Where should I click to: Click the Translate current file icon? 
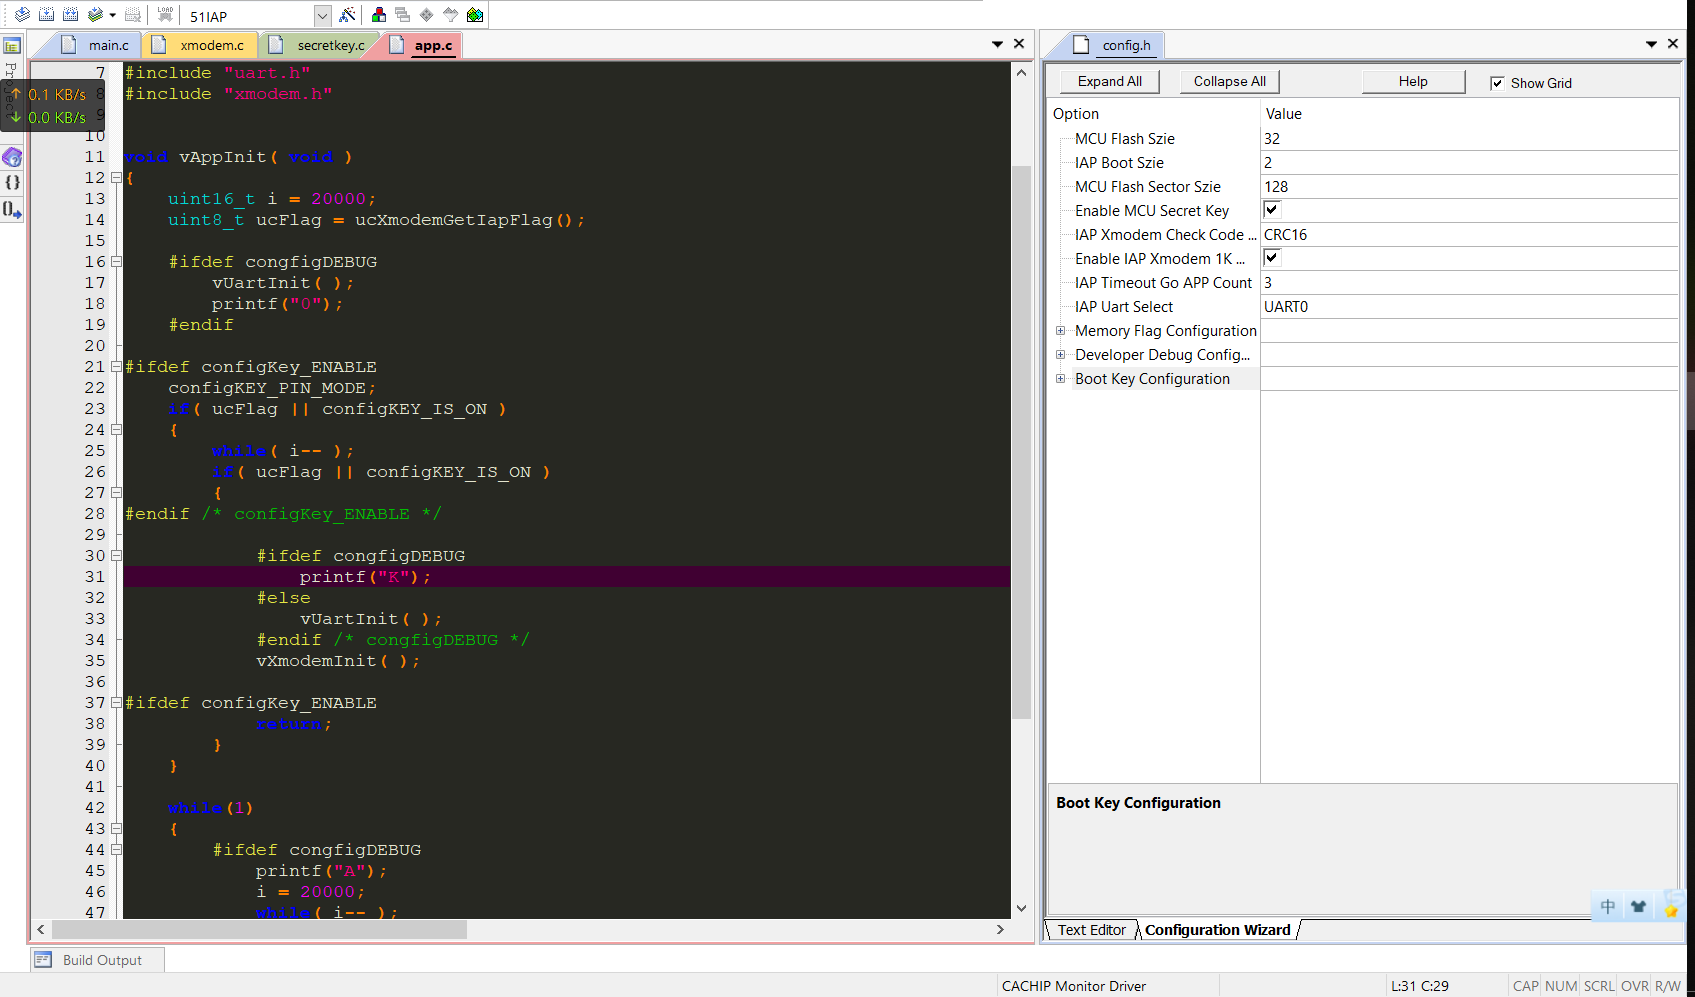tap(22, 15)
